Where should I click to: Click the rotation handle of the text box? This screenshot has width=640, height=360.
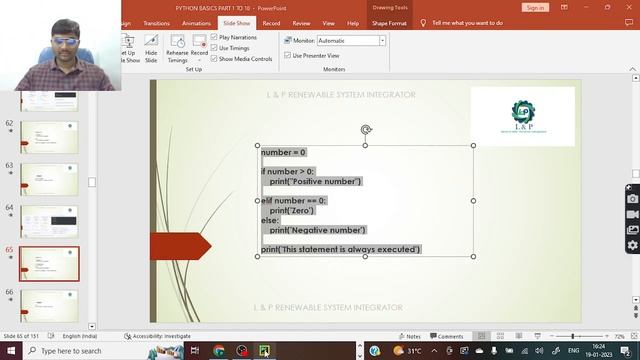(x=366, y=130)
